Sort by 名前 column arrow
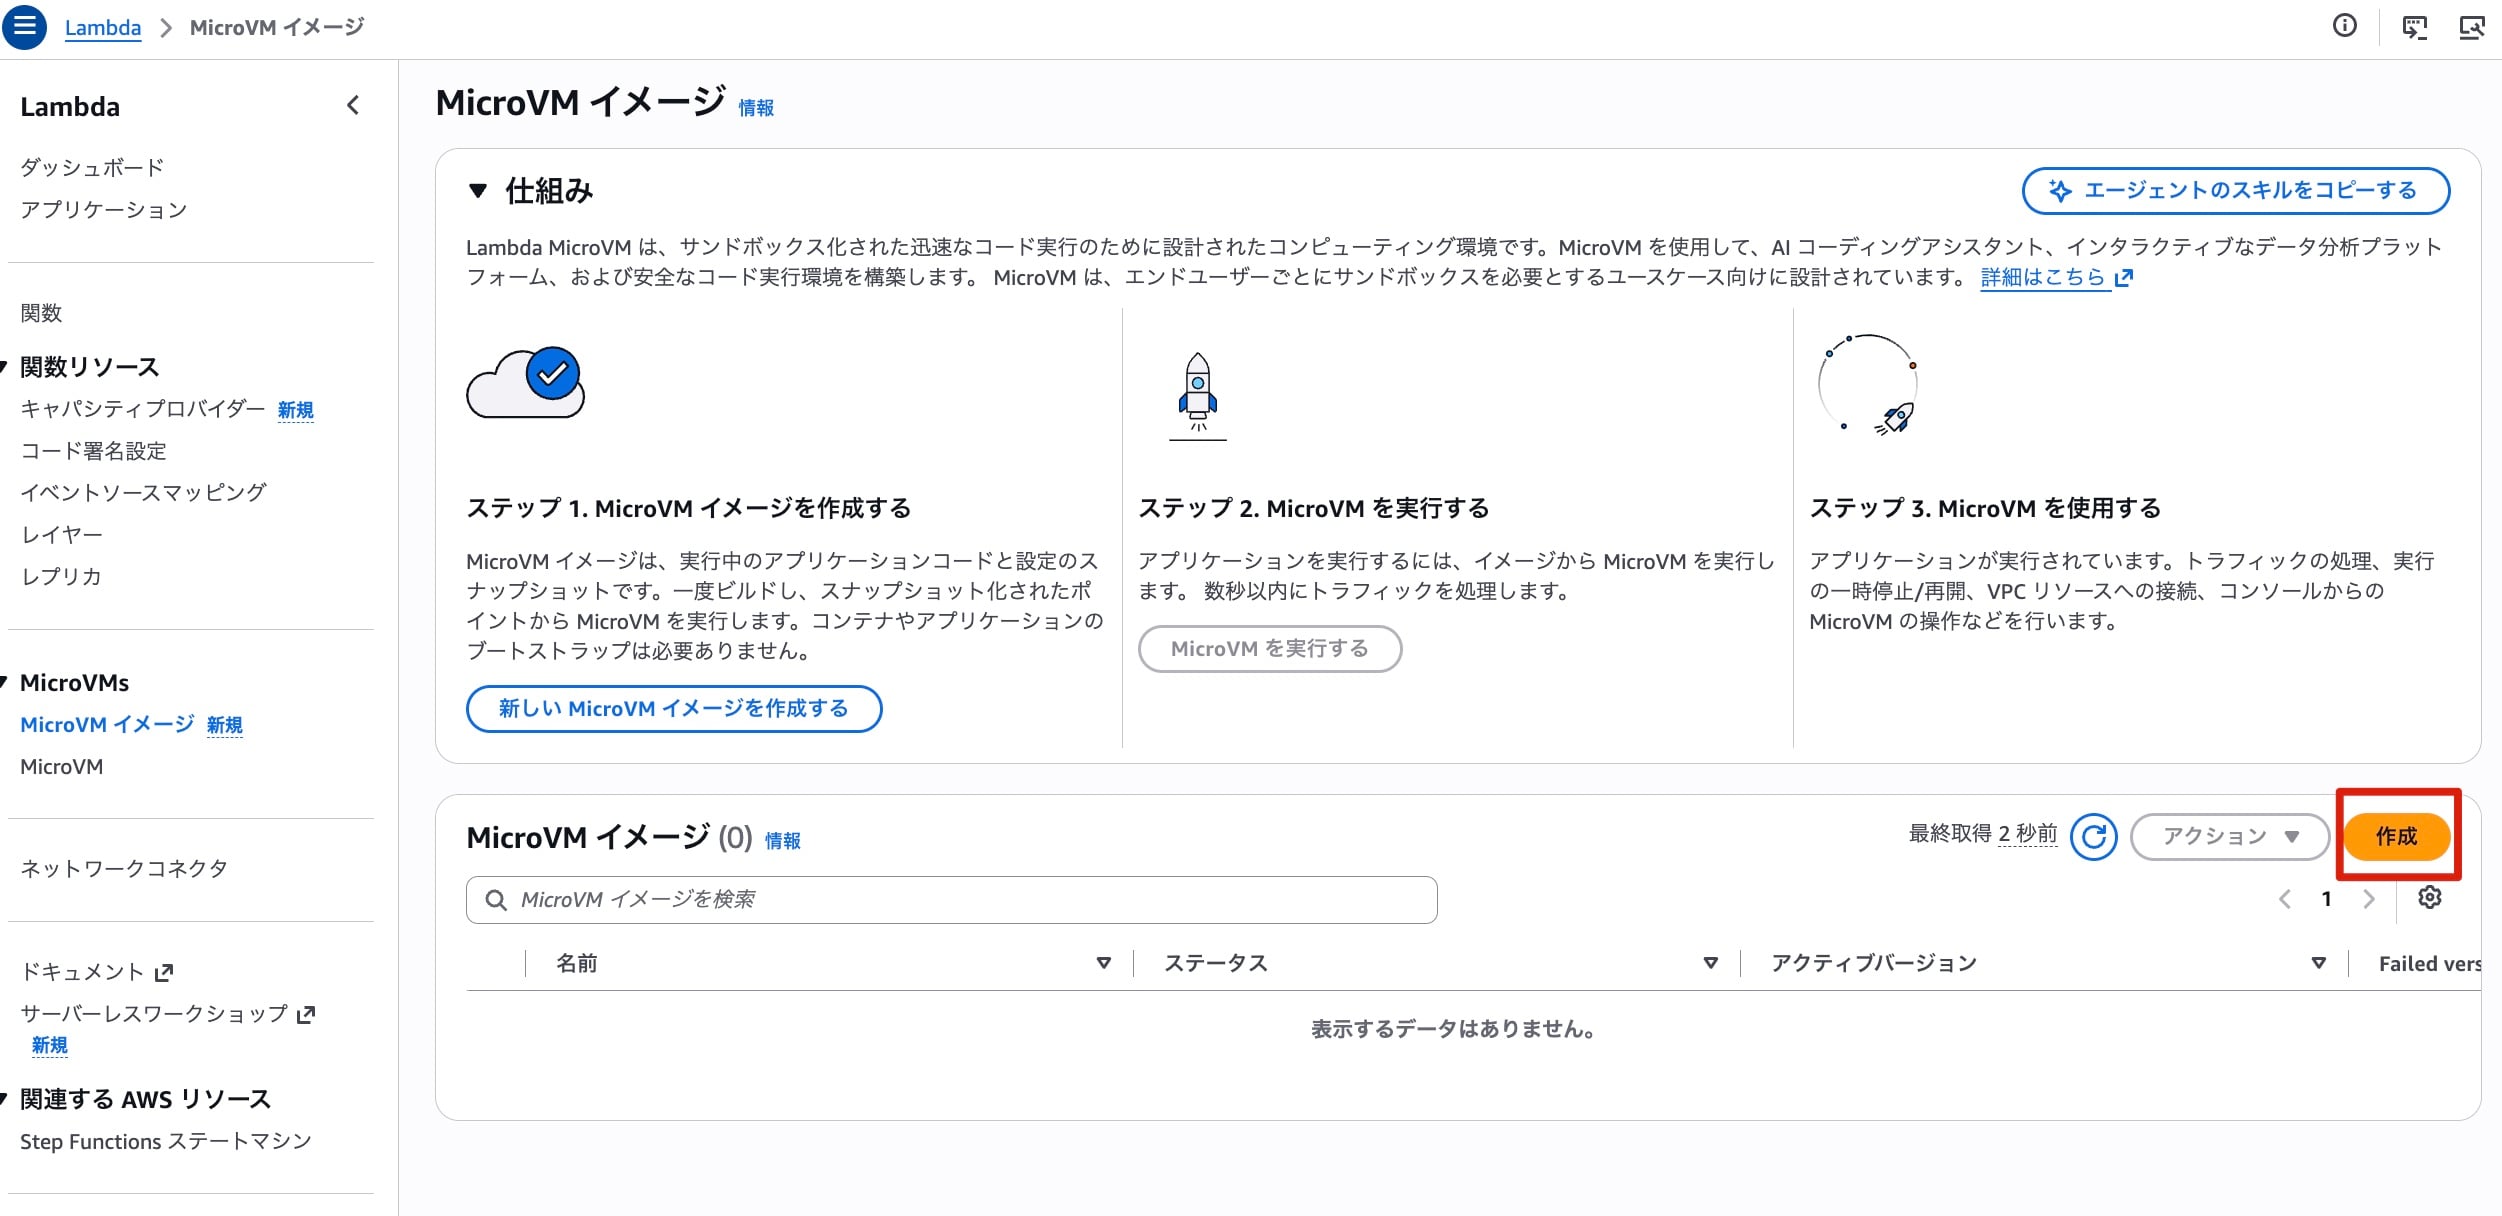2502x1216 pixels. 1104,963
